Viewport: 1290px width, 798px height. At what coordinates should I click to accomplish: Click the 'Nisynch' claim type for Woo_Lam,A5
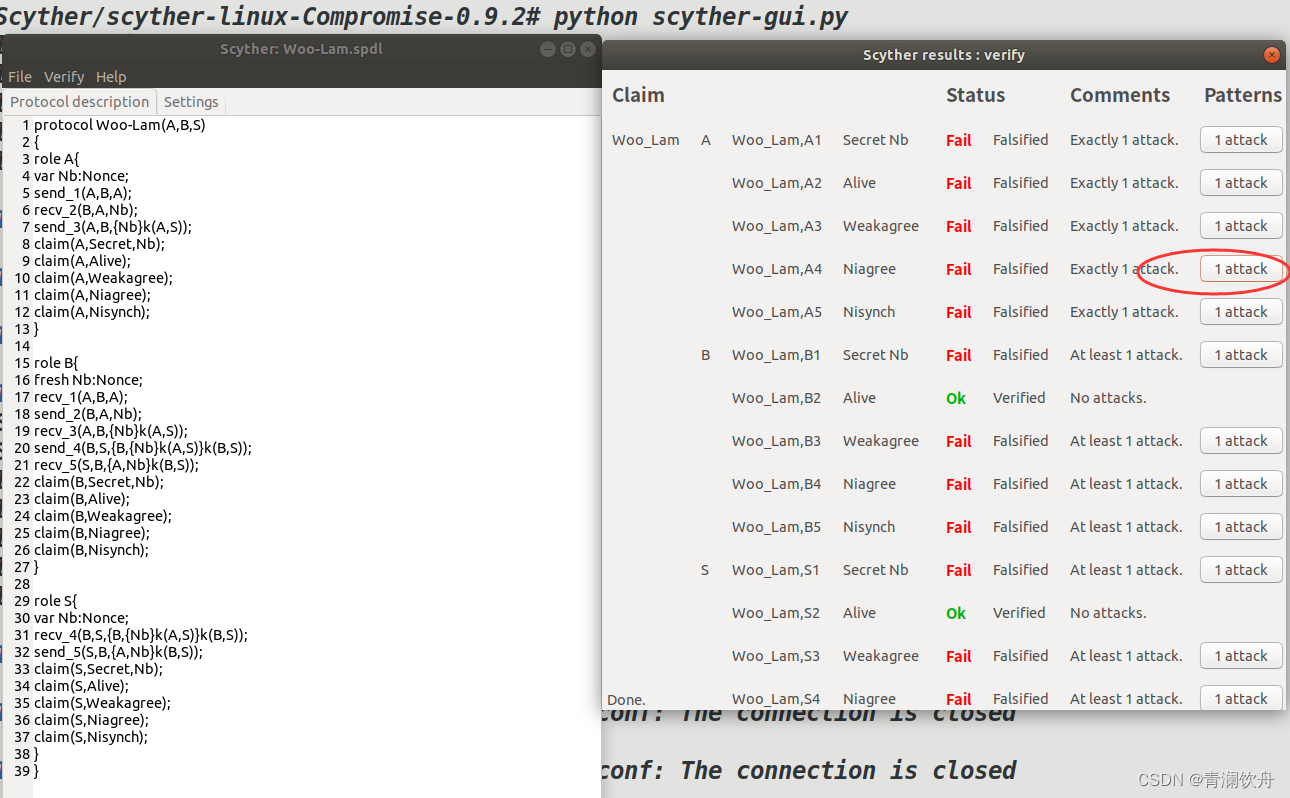(869, 312)
